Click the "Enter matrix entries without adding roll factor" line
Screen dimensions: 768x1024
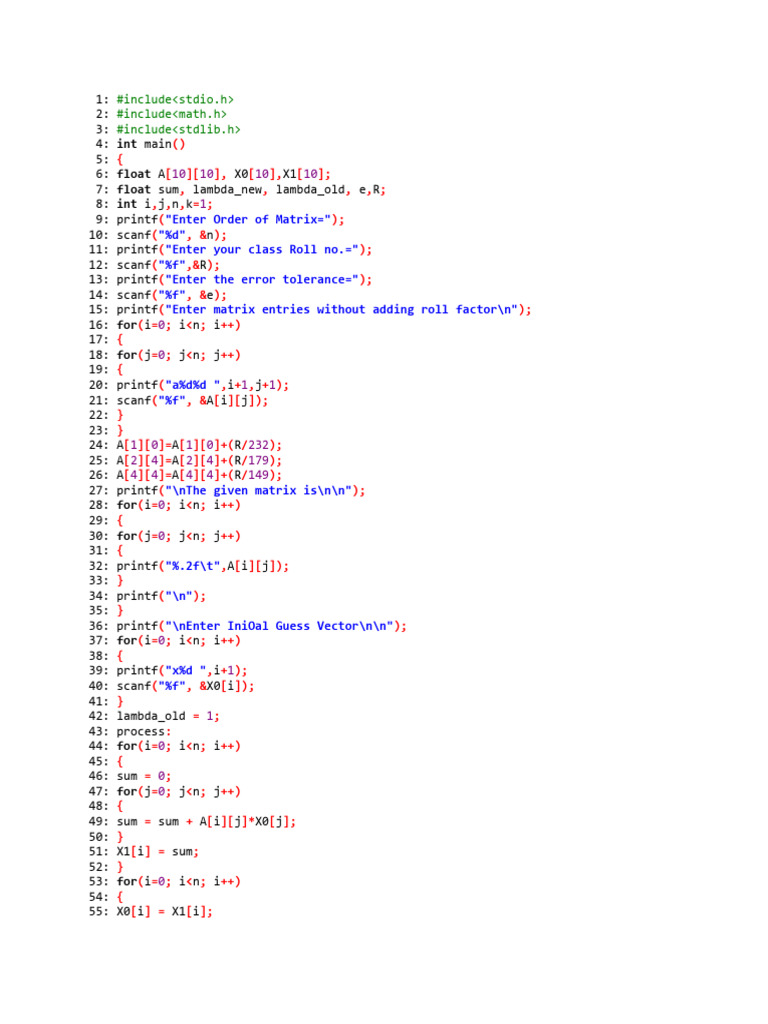point(324,310)
